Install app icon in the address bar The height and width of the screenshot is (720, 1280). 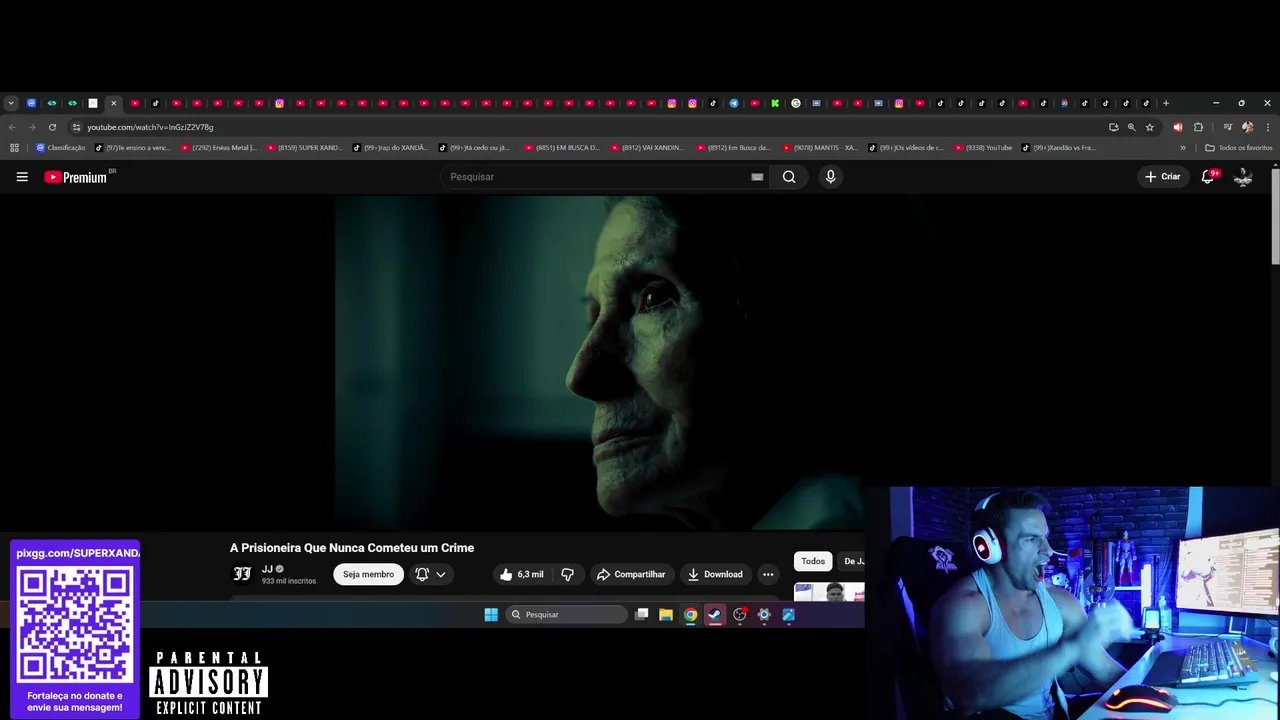point(1113,127)
